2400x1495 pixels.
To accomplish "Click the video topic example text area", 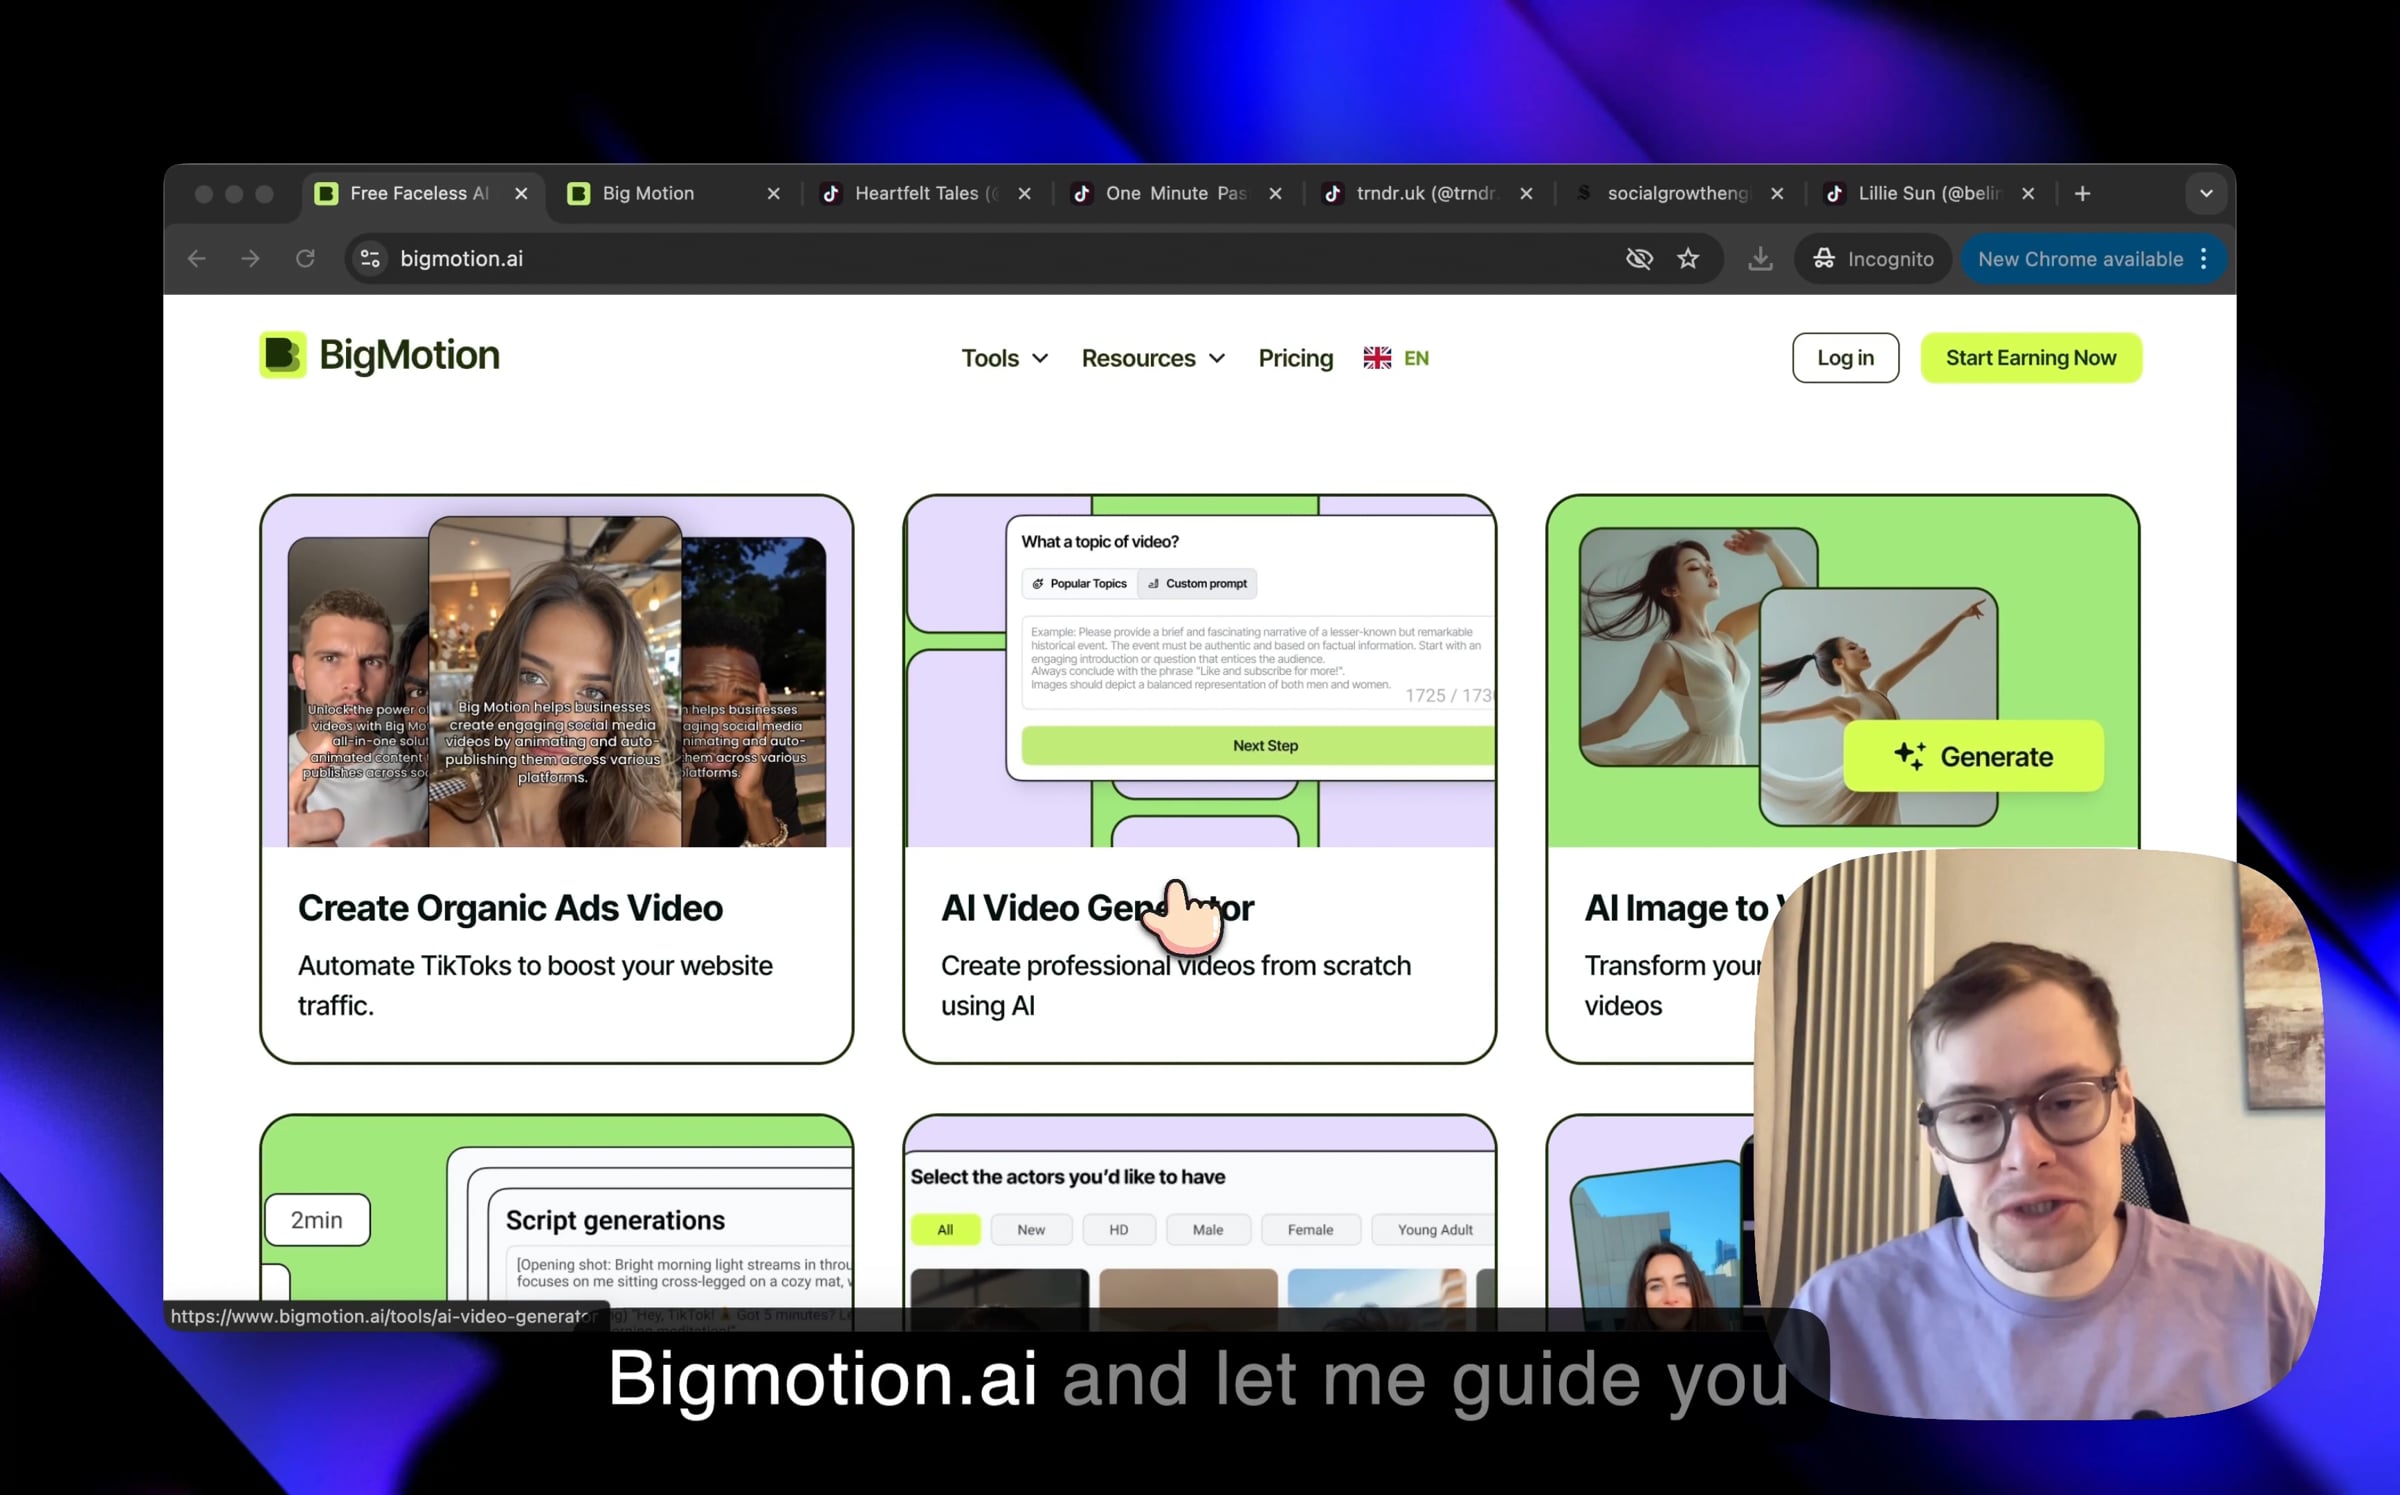I will click(1258, 662).
